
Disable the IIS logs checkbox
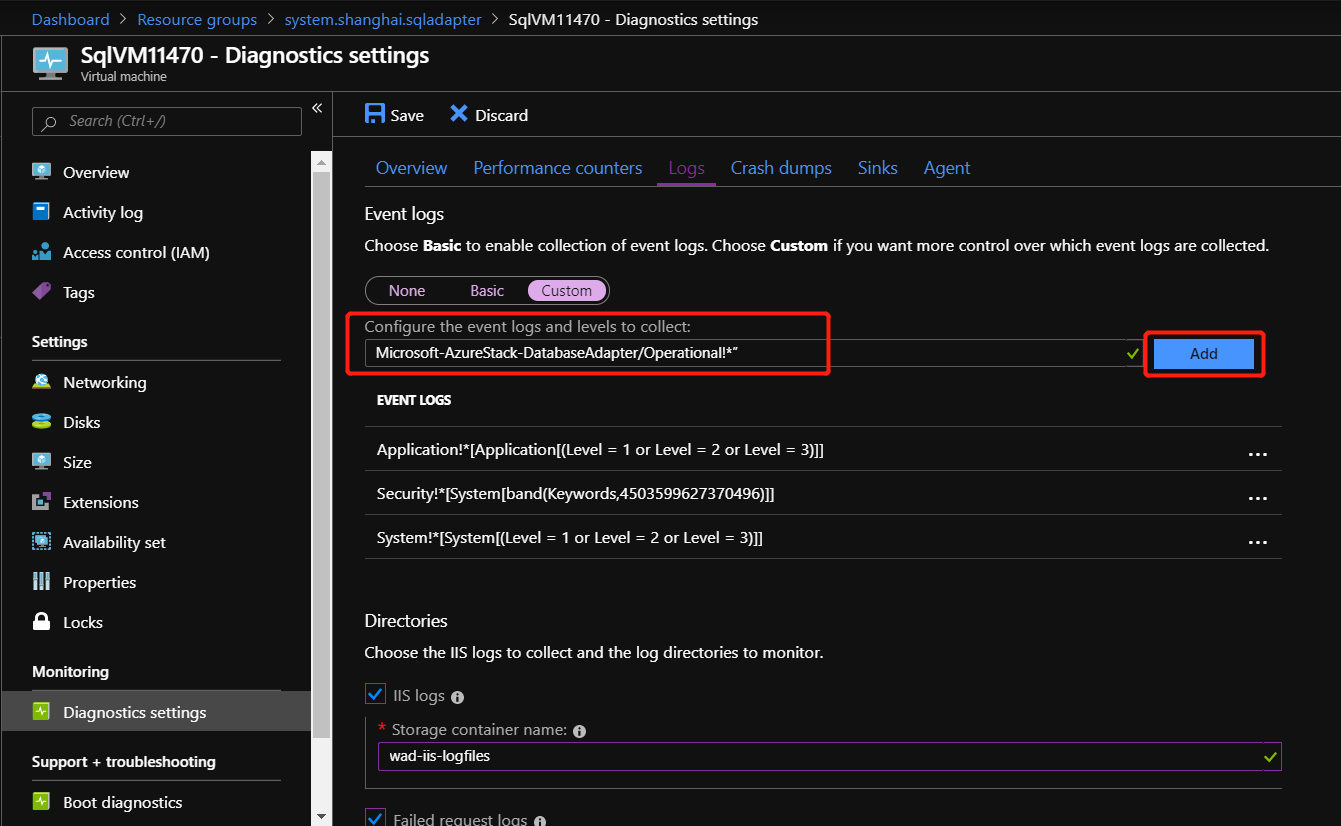pos(375,694)
